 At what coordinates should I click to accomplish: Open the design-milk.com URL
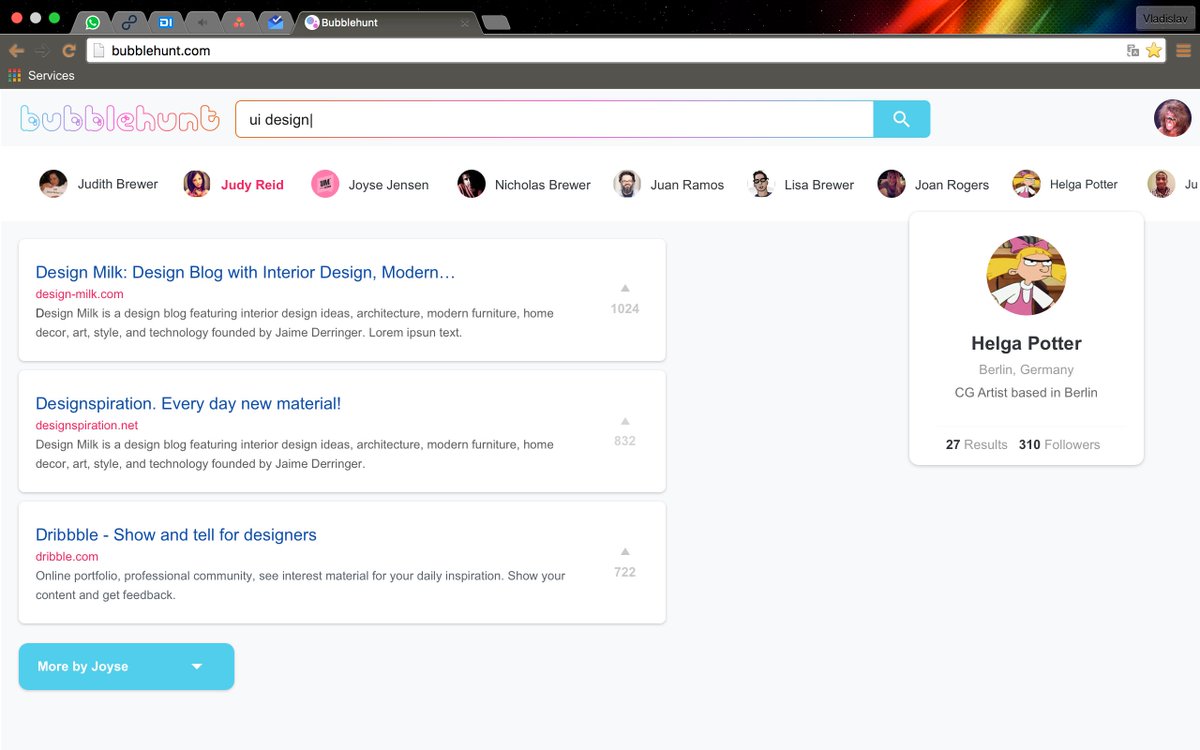(x=79, y=294)
